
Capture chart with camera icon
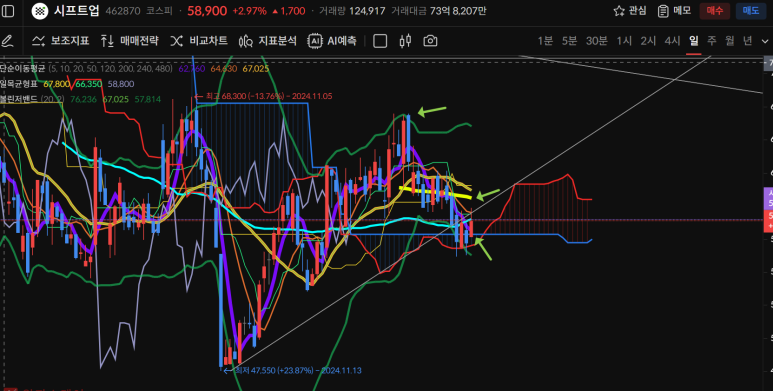430,41
